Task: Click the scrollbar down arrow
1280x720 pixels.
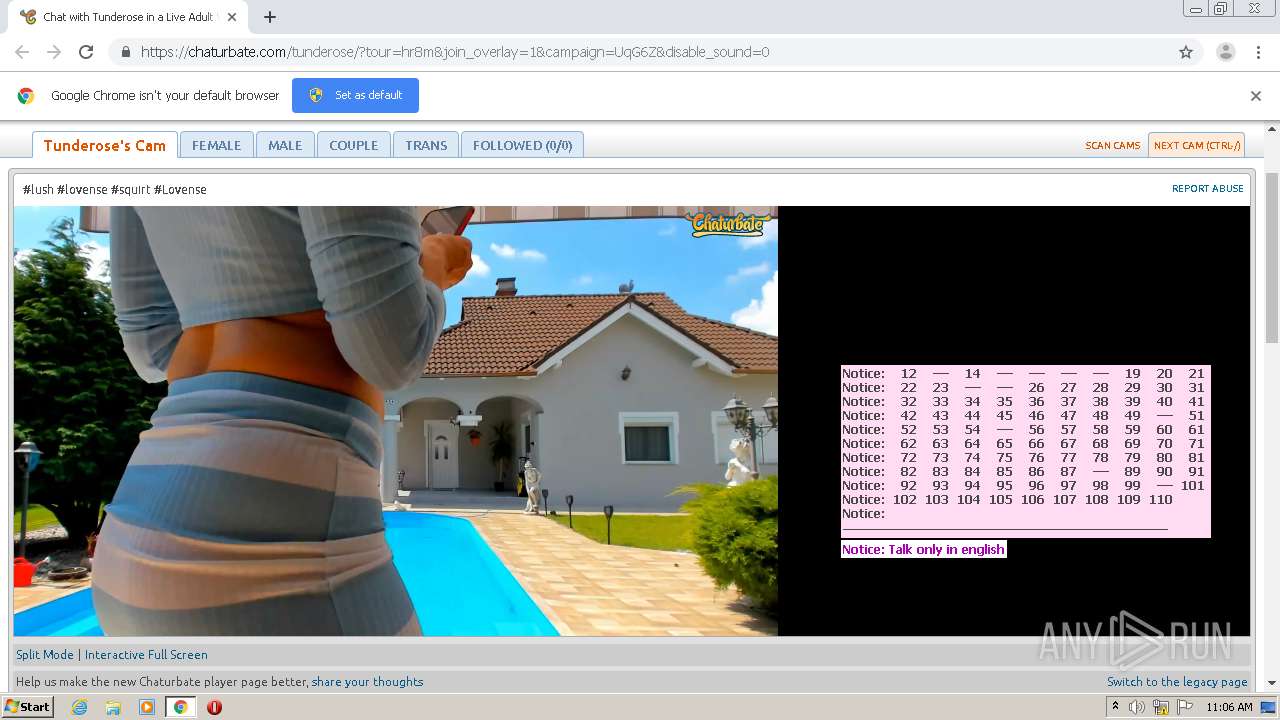Action: tap(1272, 684)
